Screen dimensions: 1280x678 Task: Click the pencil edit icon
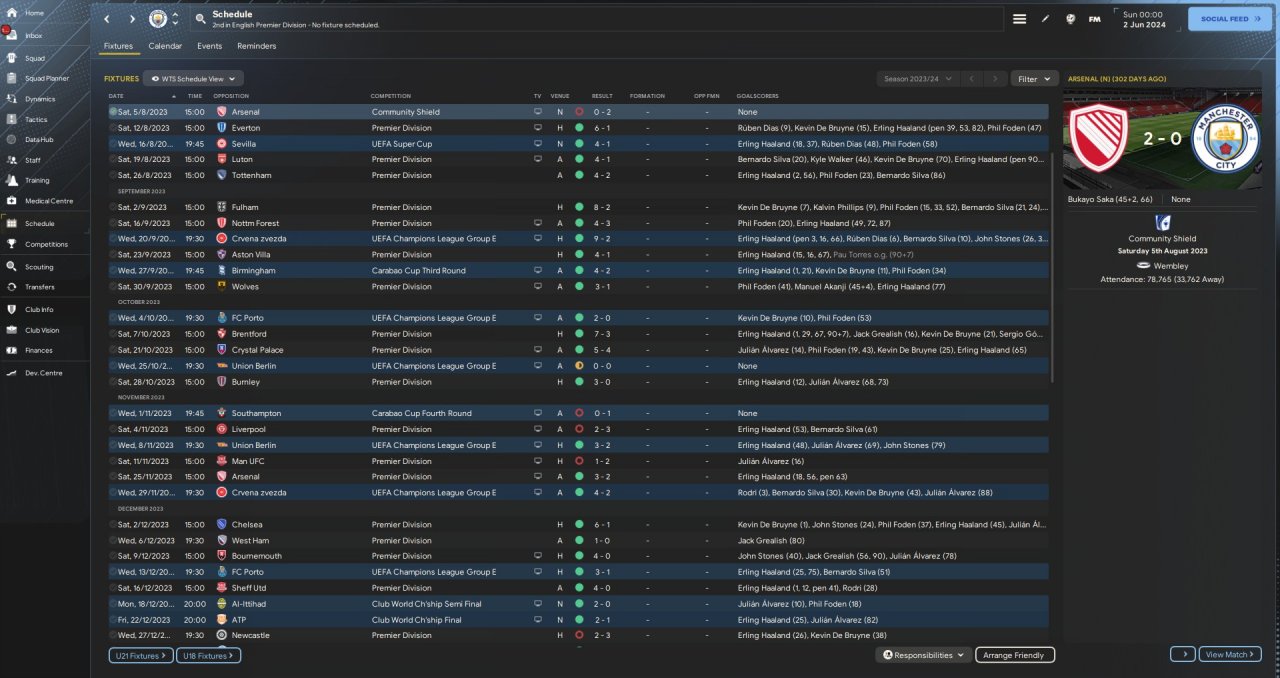tap(1045, 19)
